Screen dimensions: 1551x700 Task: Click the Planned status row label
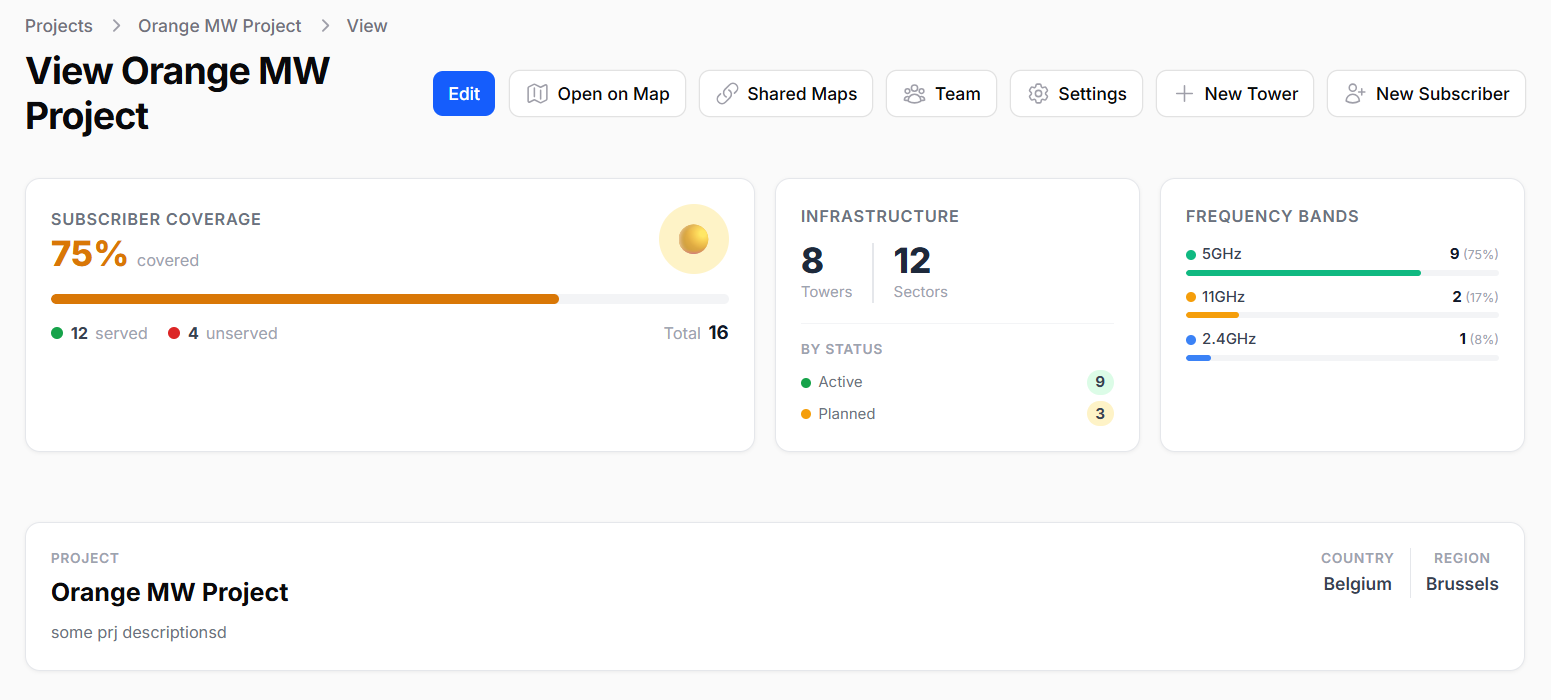click(x=847, y=414)
